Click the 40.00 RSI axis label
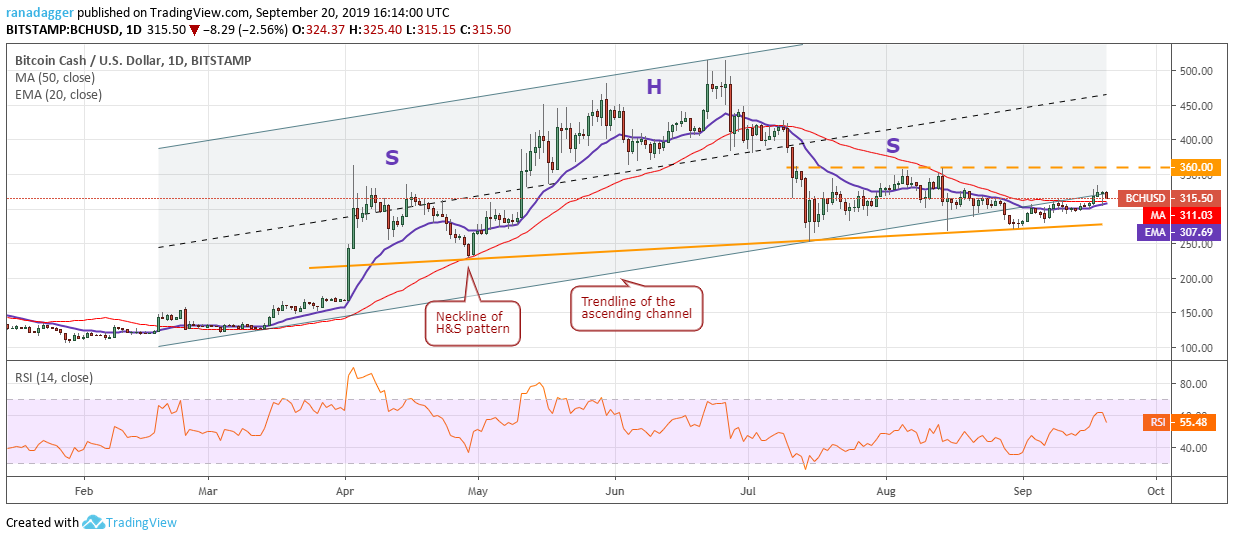1234x540 pixels. pos(1196,448)
